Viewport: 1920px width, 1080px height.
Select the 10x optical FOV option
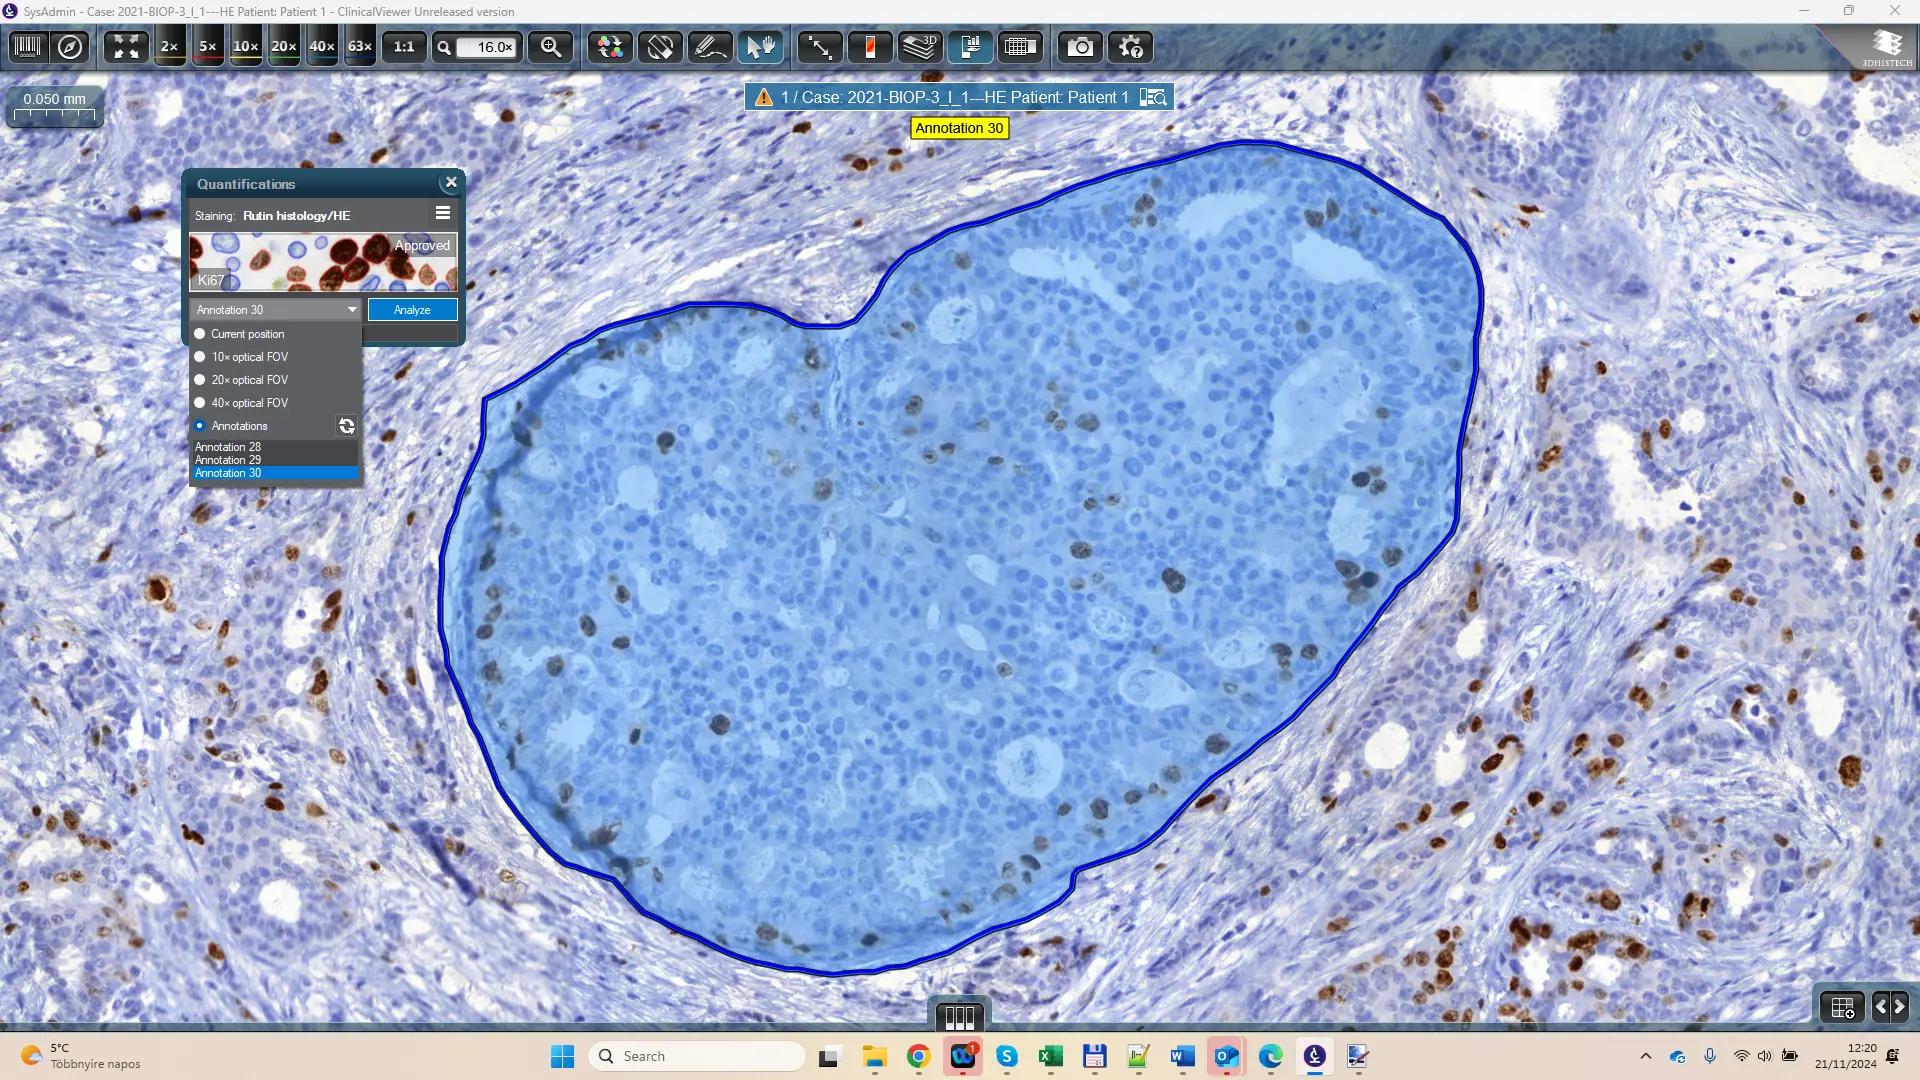pyautogui.click(x=241, y=357)
